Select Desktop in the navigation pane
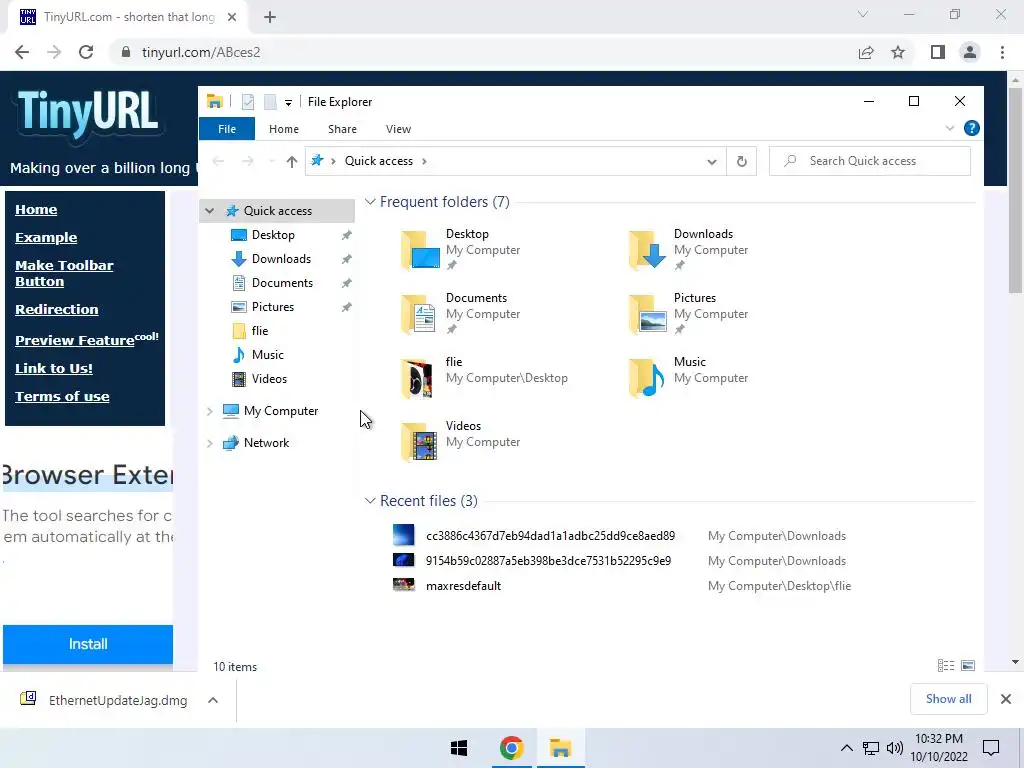1024x768 pixels. tap(273, 235)
